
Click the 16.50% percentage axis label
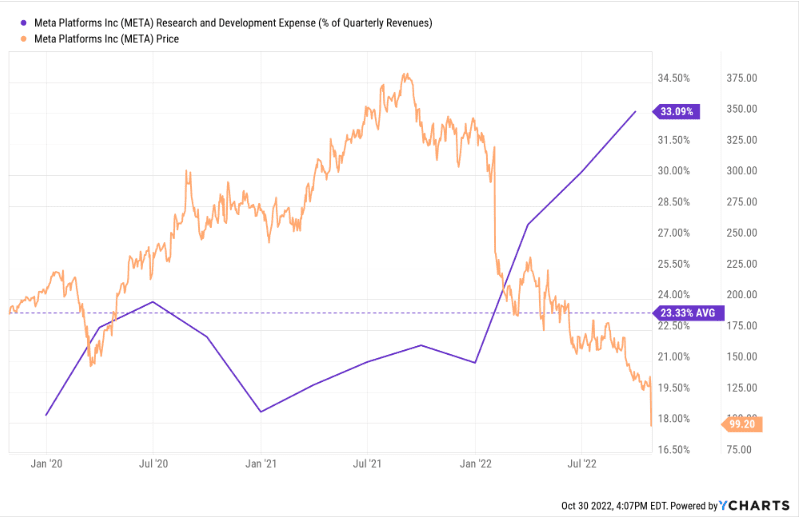tap(672, 450)
